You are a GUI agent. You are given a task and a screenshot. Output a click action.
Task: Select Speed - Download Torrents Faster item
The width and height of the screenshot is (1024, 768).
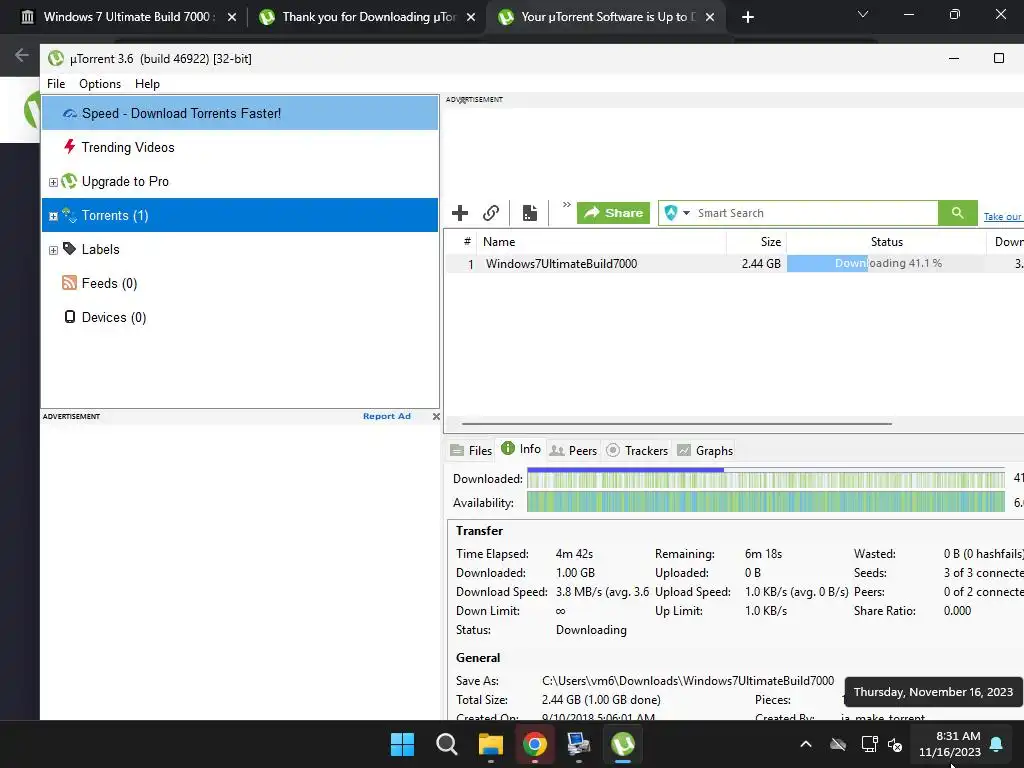(240, 113)
